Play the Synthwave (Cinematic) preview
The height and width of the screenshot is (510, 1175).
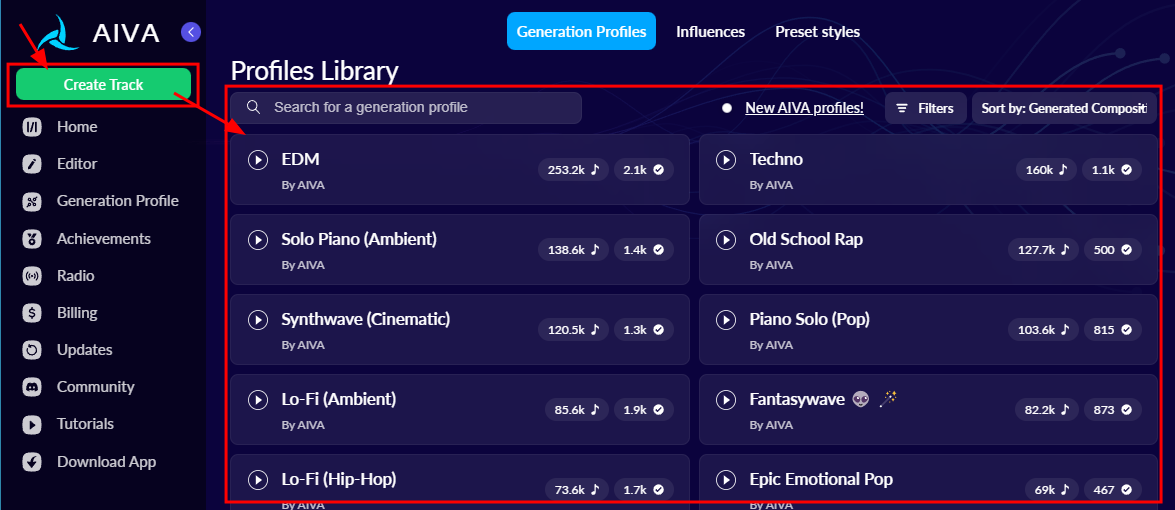tap(257, 320)
